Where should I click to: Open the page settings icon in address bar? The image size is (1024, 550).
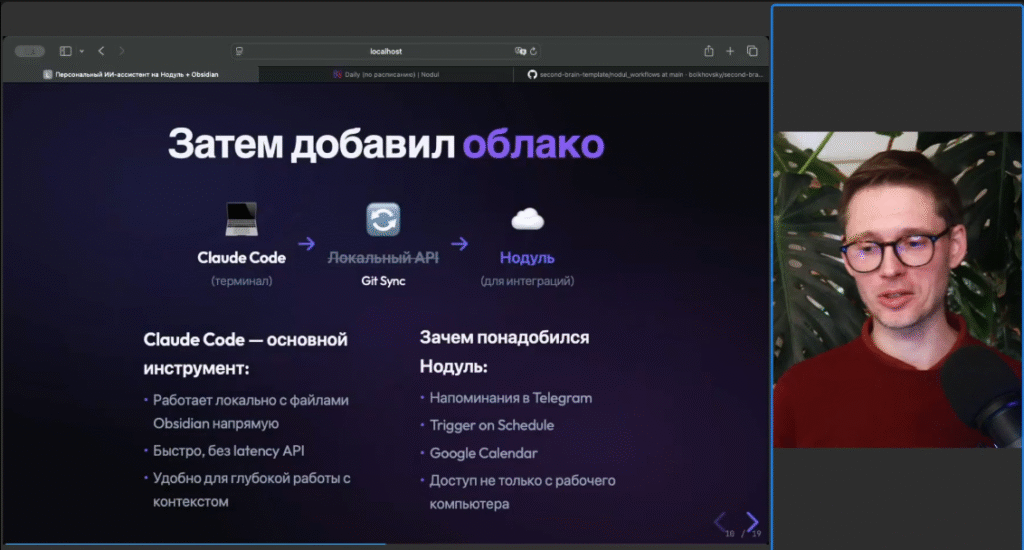(x=240, y=51)
